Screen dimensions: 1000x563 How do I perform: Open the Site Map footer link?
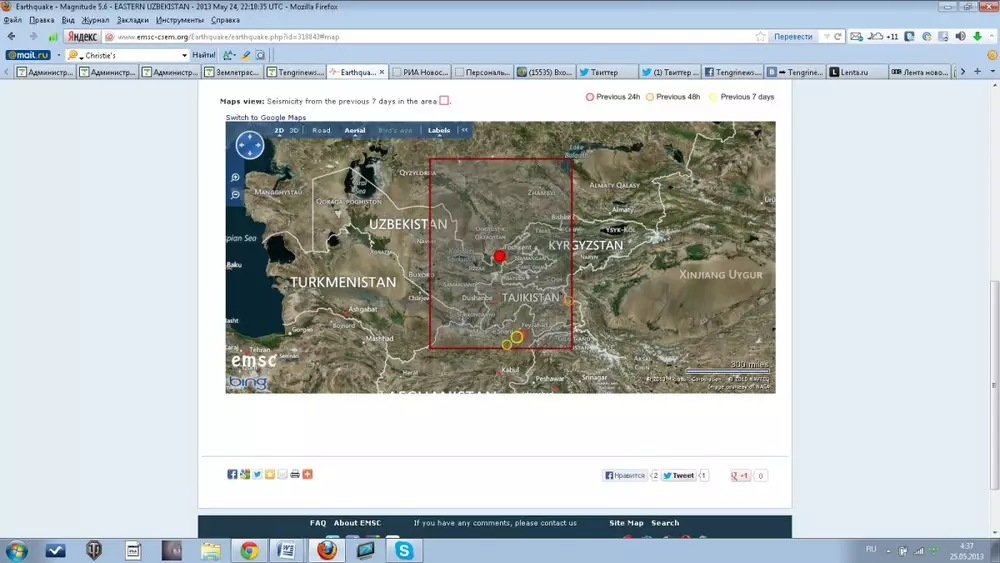(x=626, y=523)
